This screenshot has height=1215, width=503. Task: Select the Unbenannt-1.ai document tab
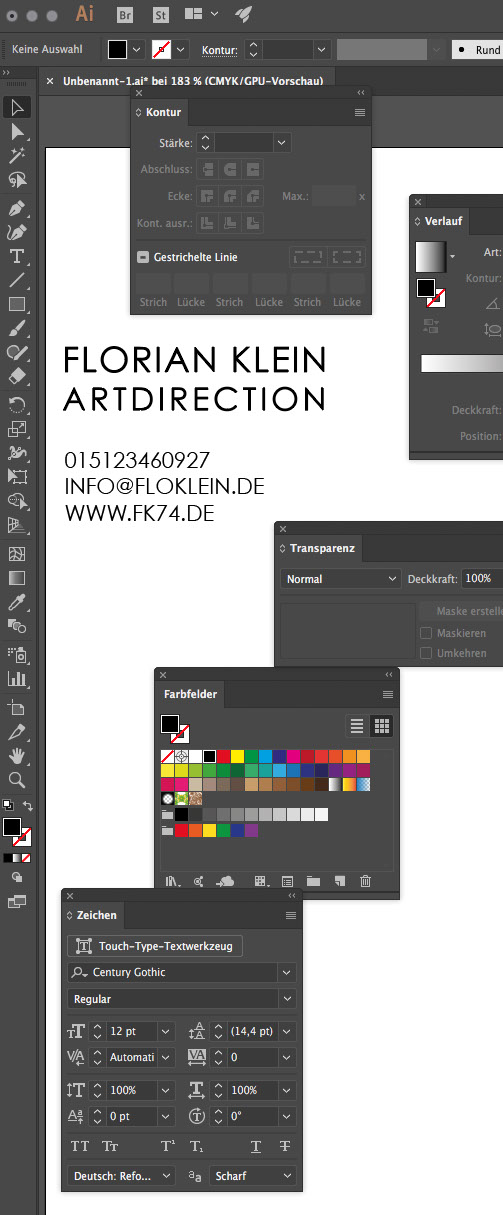pyautogui.click(x=189, y=80)
